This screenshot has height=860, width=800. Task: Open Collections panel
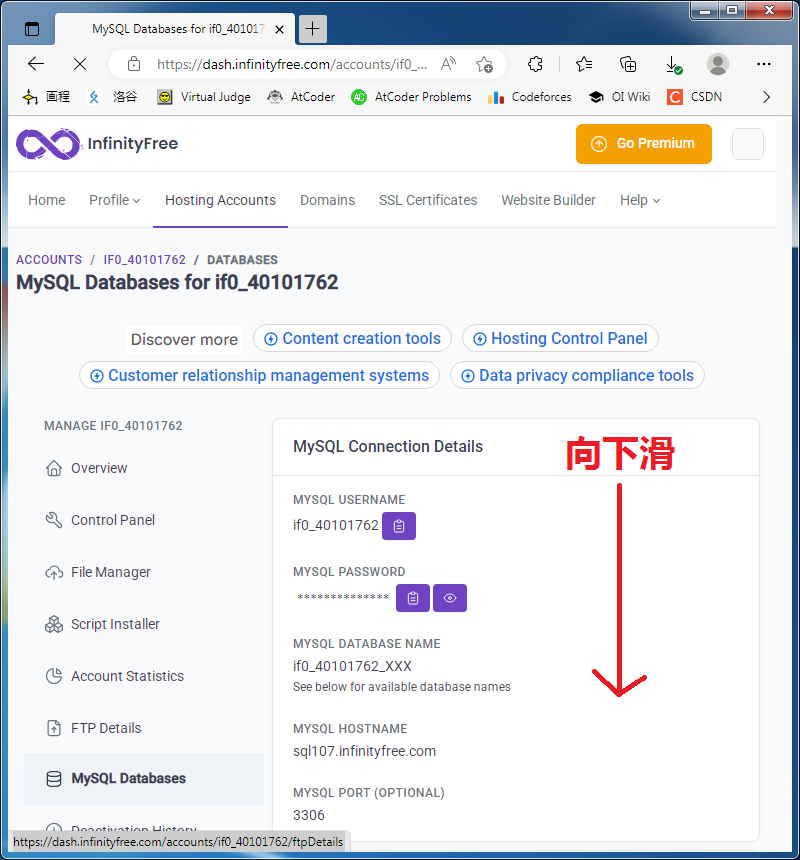coord(628,64)
